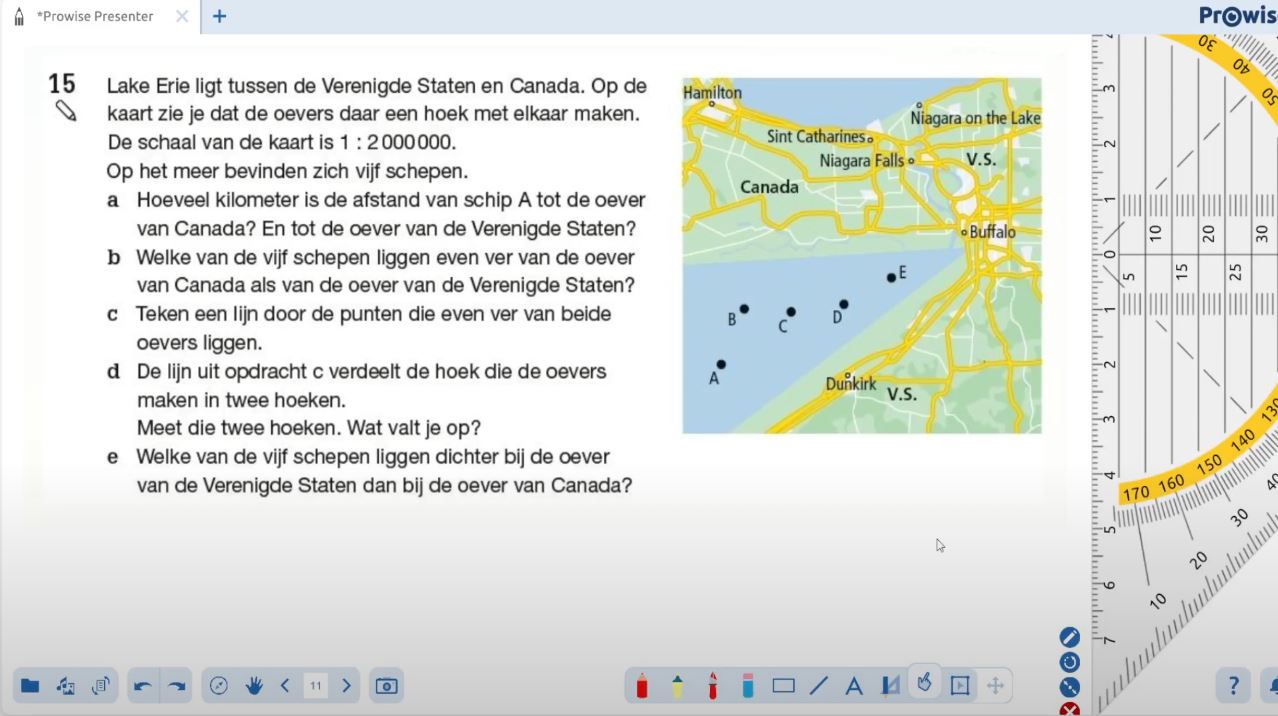
Task: Open the media library icon
Action: 66,686
